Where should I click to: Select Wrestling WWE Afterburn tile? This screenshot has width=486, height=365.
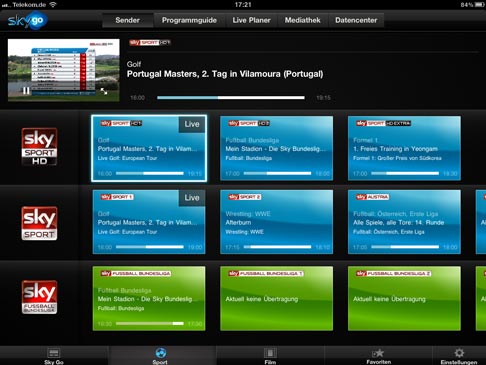[x=276, y=222]
